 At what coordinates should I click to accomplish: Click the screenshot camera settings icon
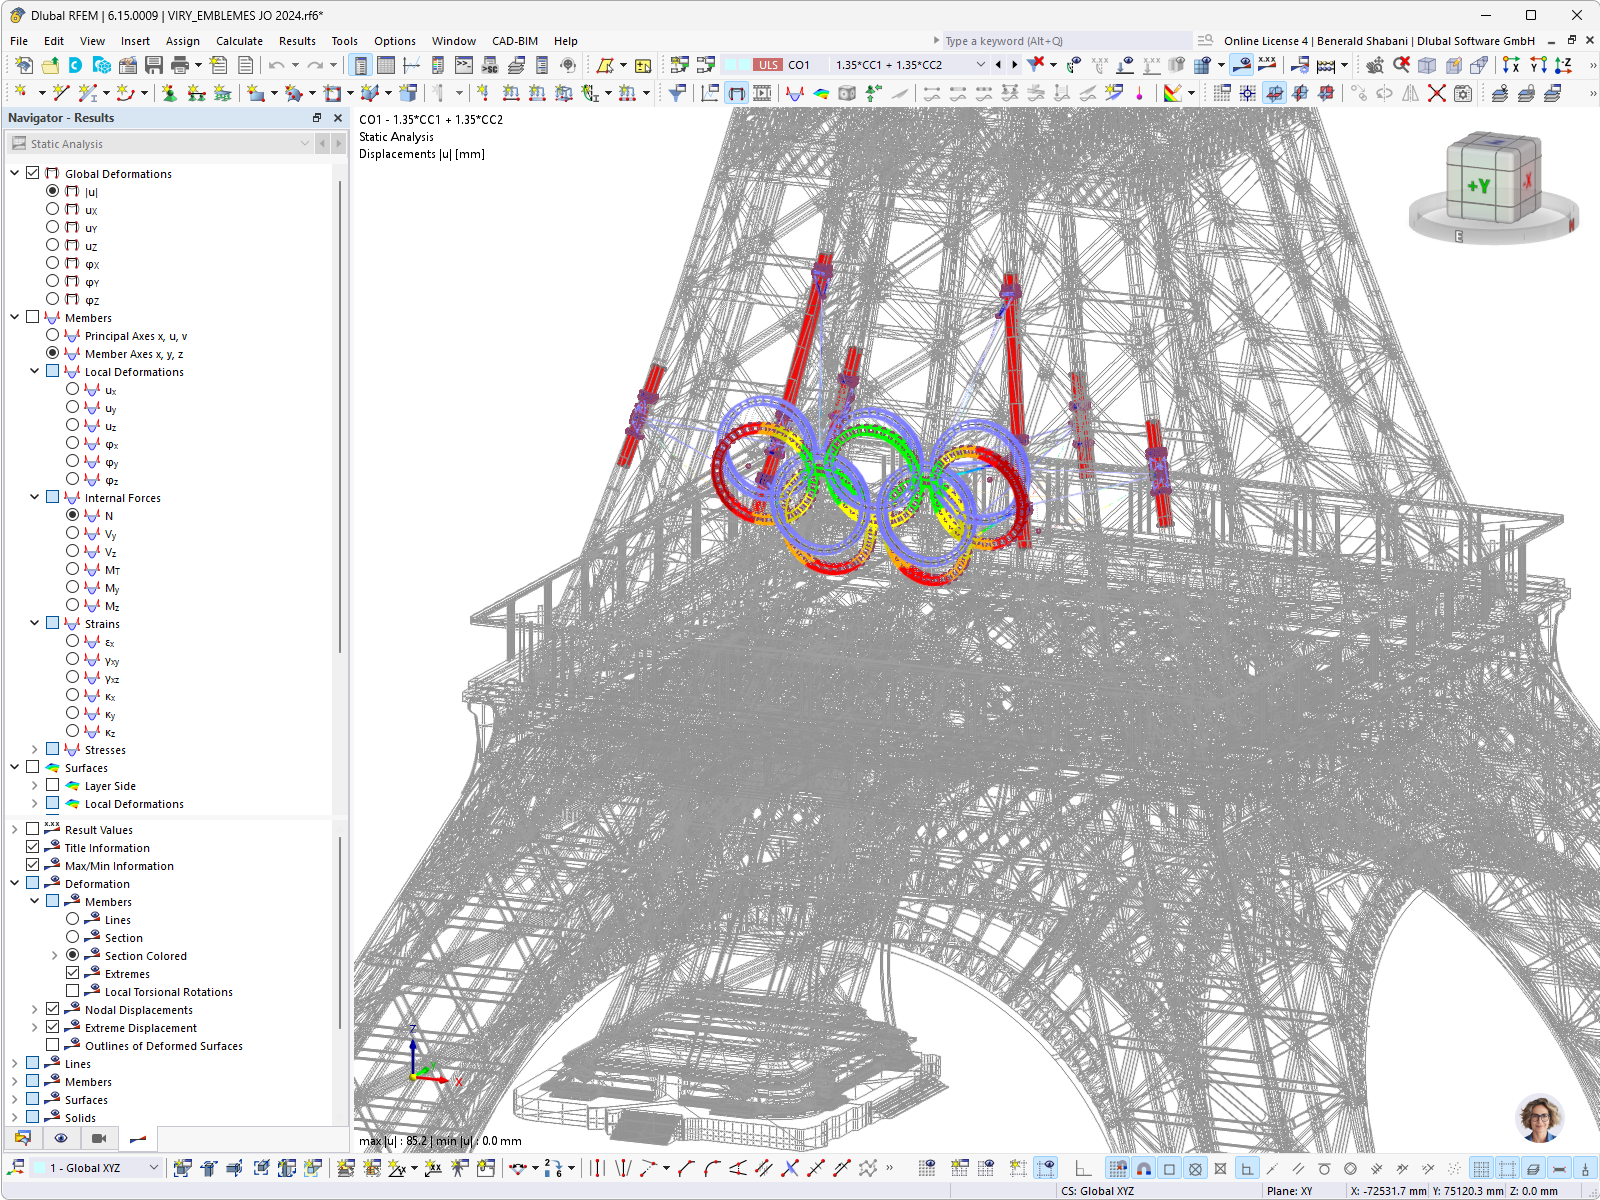click(1463, 93)
